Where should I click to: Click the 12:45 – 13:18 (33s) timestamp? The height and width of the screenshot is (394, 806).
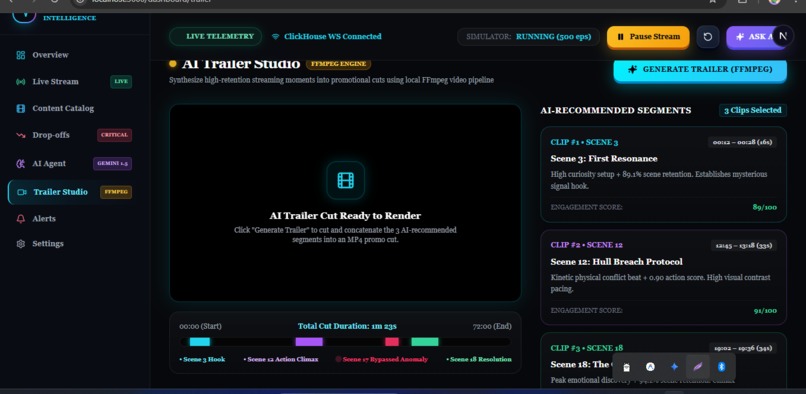744,245
